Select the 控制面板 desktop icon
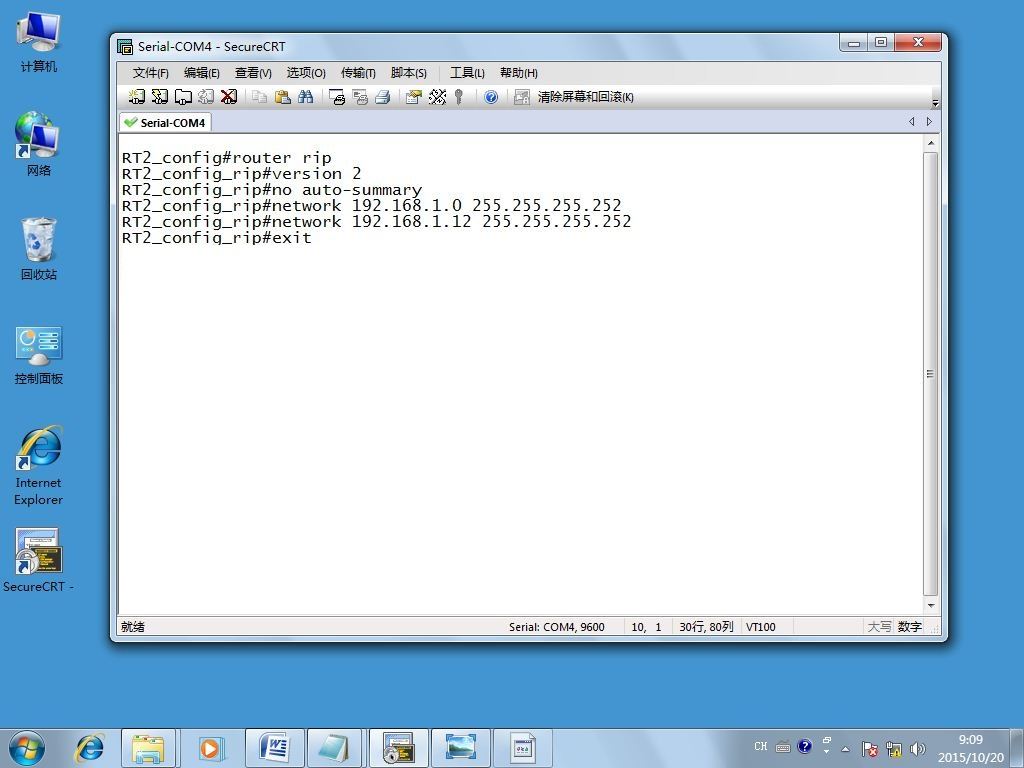The width and height of the screenshot is (1024, 768). (39, 356)
